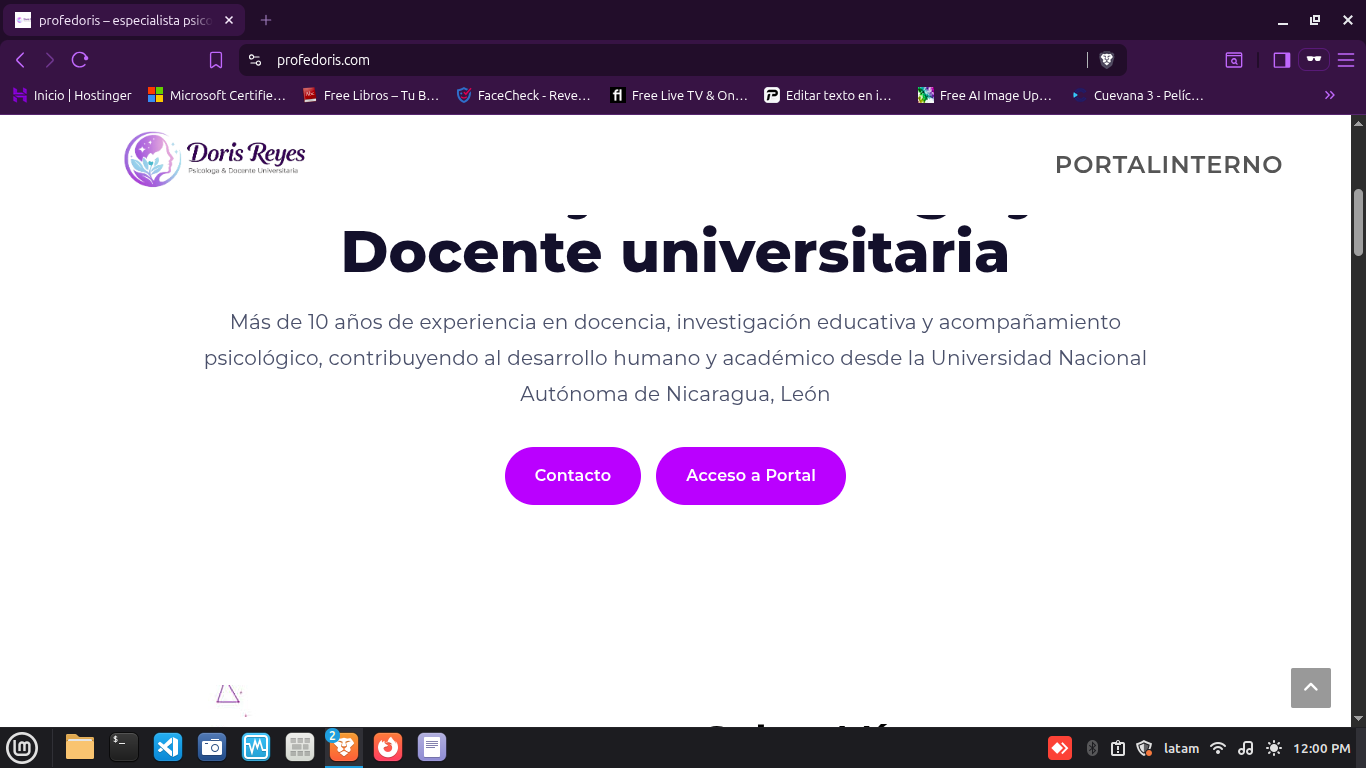Click the scrollbar down arrow
Screen dimensions: 1366x768
coord(1359,718)
